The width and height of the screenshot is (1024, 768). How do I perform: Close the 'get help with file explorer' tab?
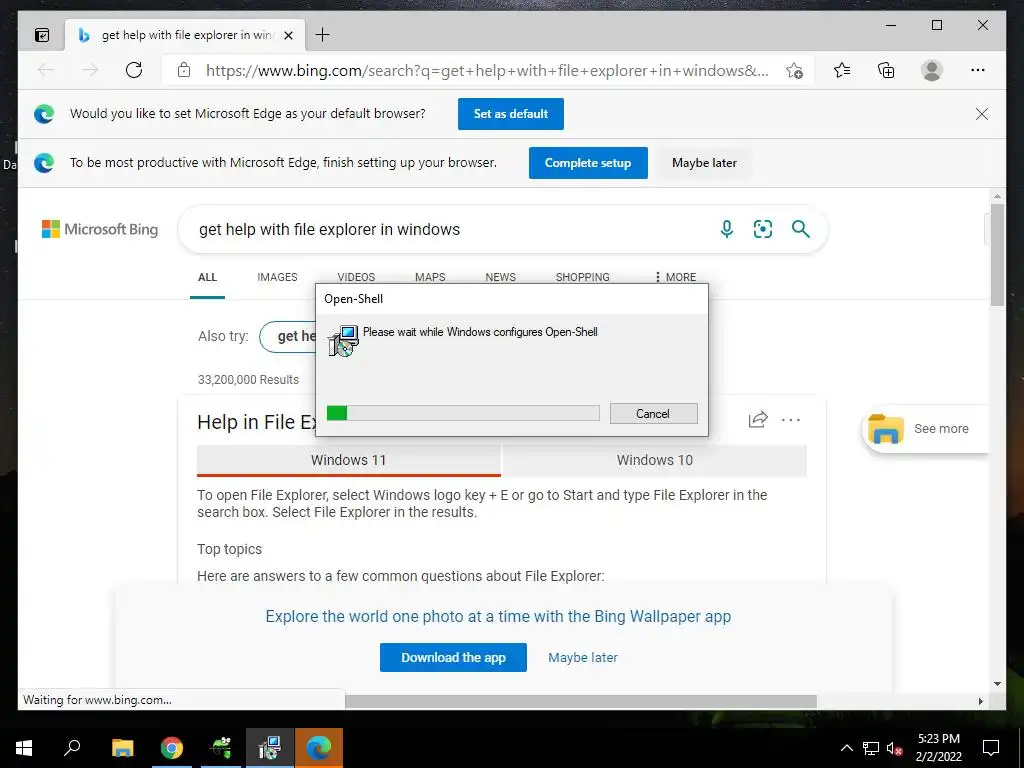click(x=289, y=35)
